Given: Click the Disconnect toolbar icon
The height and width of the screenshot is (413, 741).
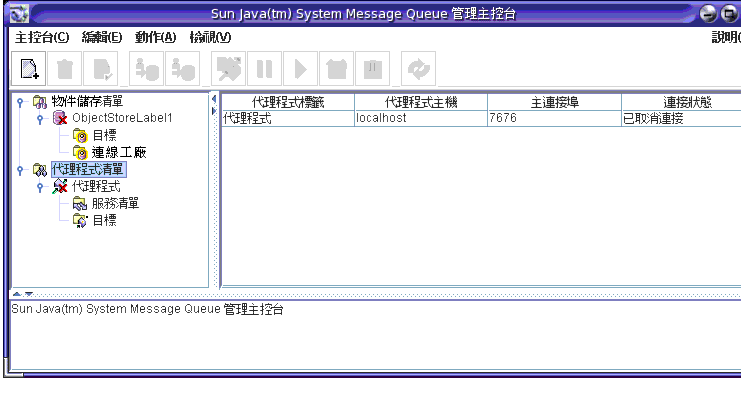Looking at the screenshot, I should point(182,69).
